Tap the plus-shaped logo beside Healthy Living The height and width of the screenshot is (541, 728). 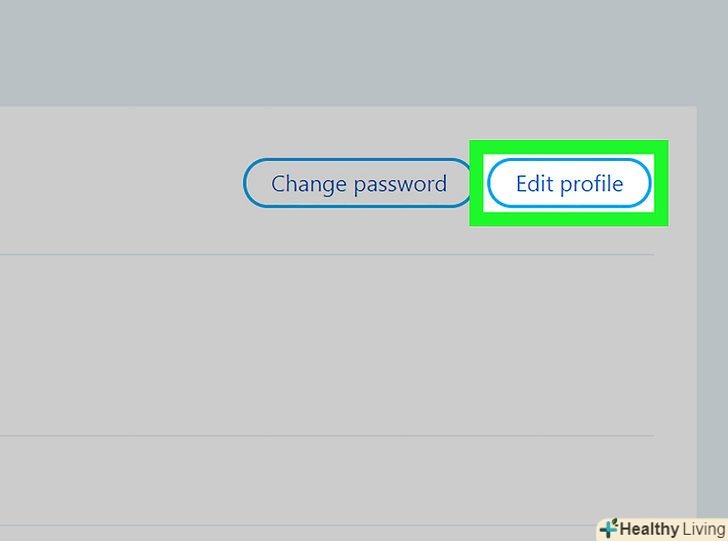click(x=609, y=528)
